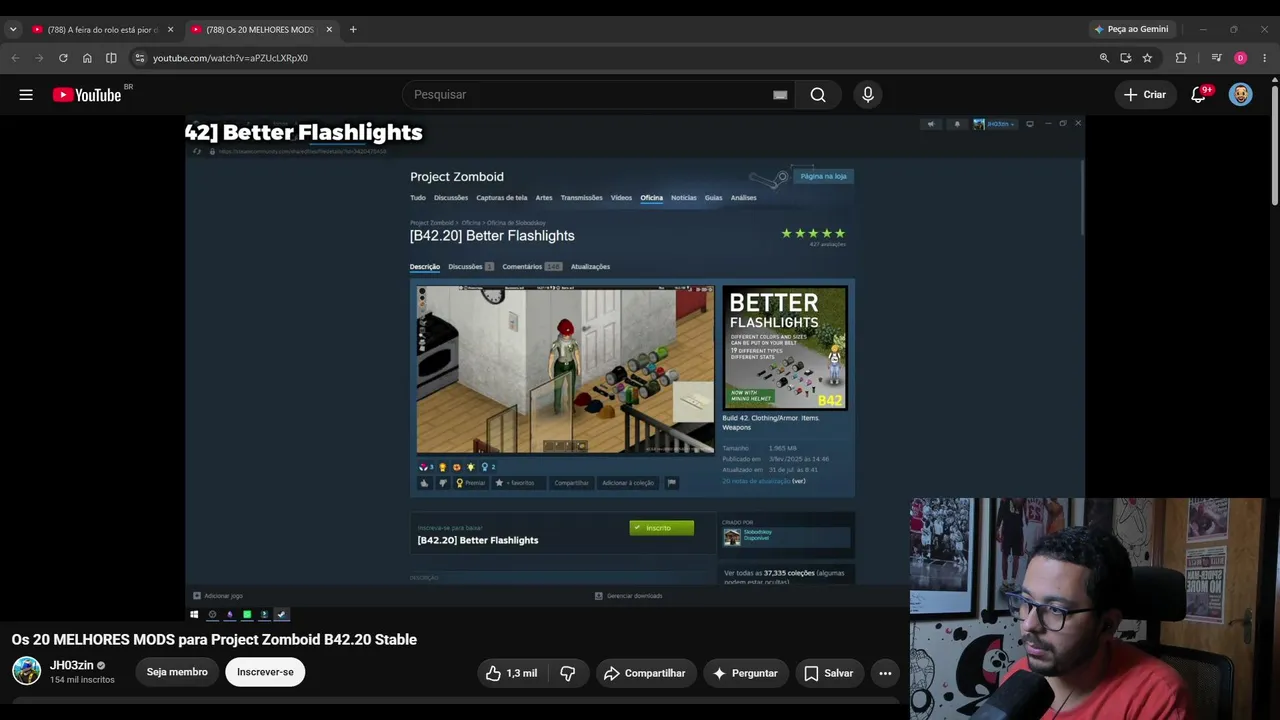Start voice search with the microphone
1280x720 pixels.
coord(868,95)
